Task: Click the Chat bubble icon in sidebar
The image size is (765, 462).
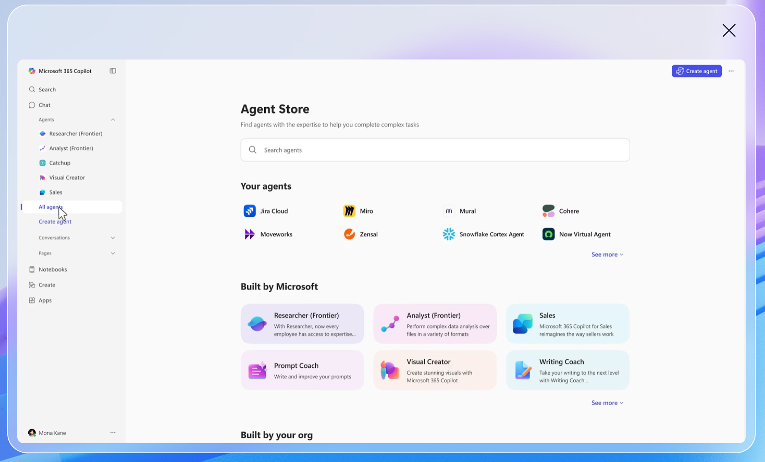Action: pyautogui.click(x=32, y=105)
